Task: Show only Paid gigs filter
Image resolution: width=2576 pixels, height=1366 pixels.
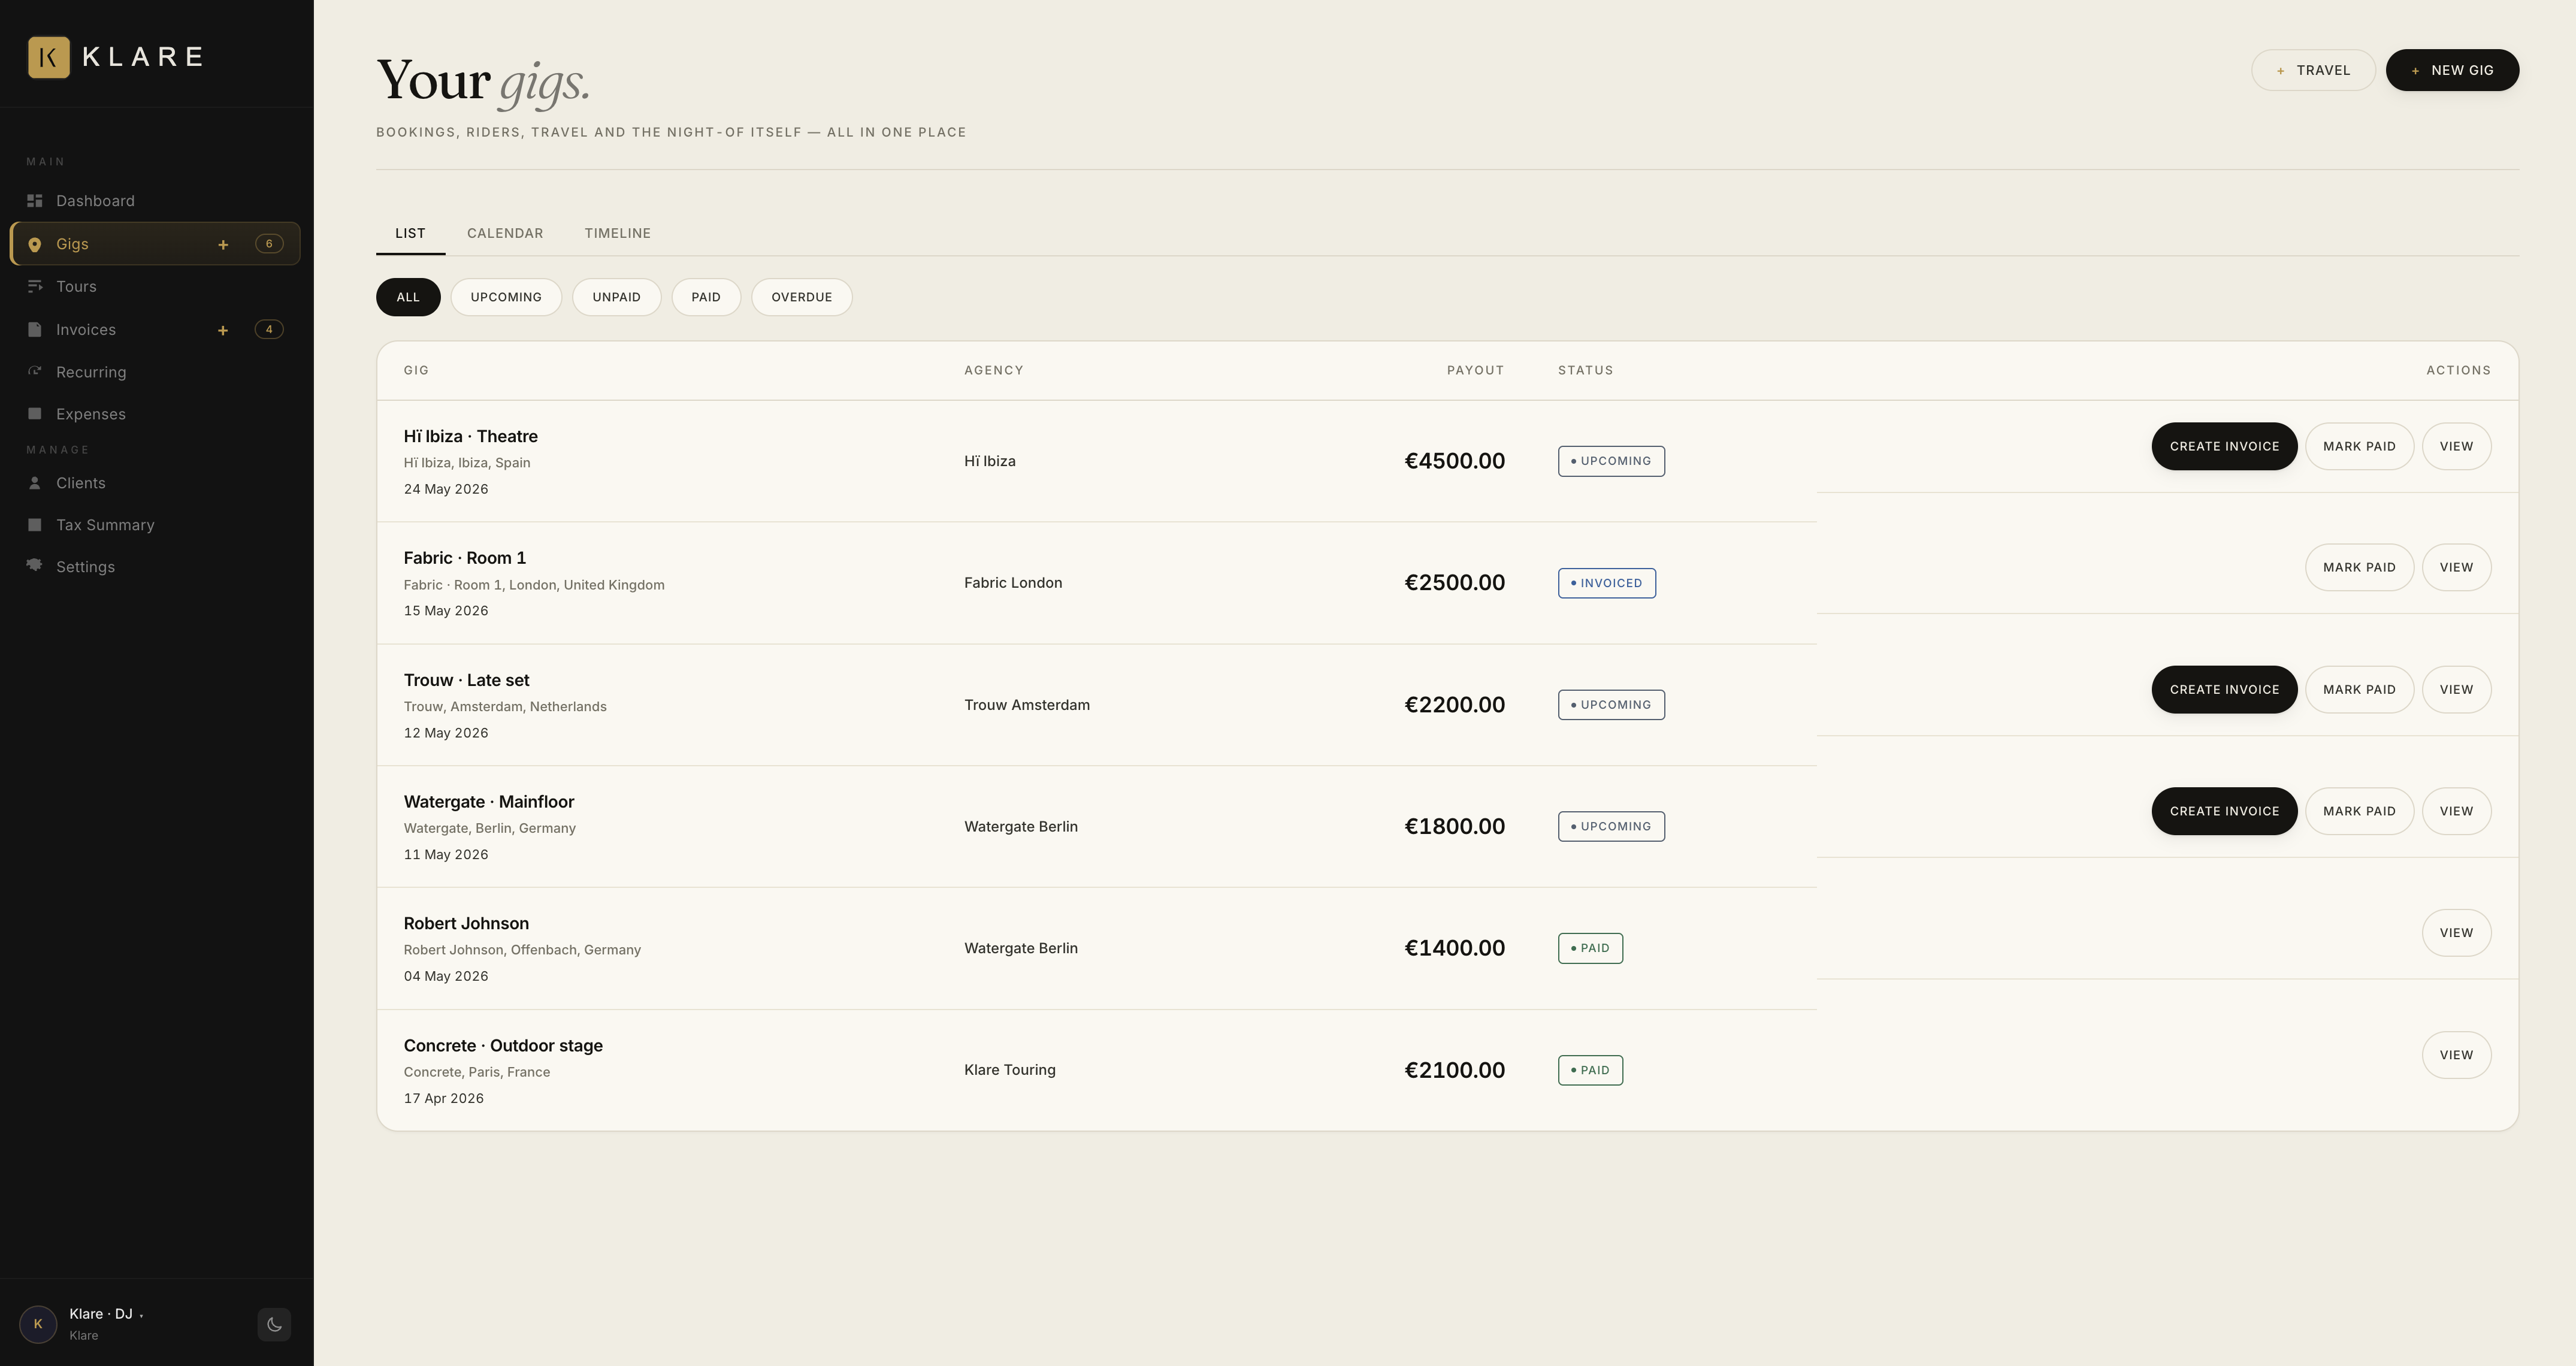Action: 705,297
